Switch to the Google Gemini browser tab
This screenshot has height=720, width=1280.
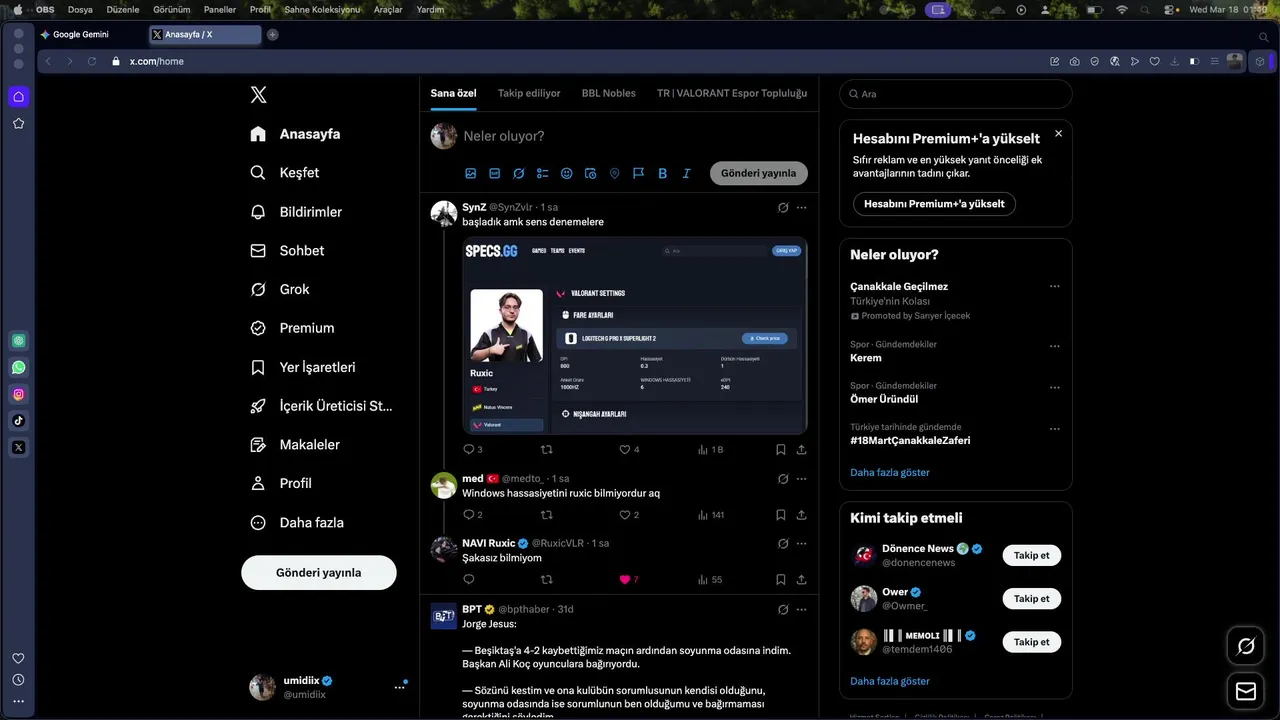81,34
